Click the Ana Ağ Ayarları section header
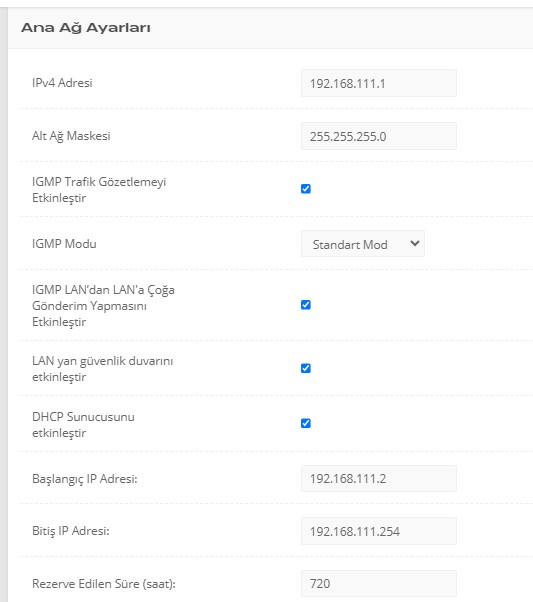The image size is (533, 602). [x=86, y=28]
